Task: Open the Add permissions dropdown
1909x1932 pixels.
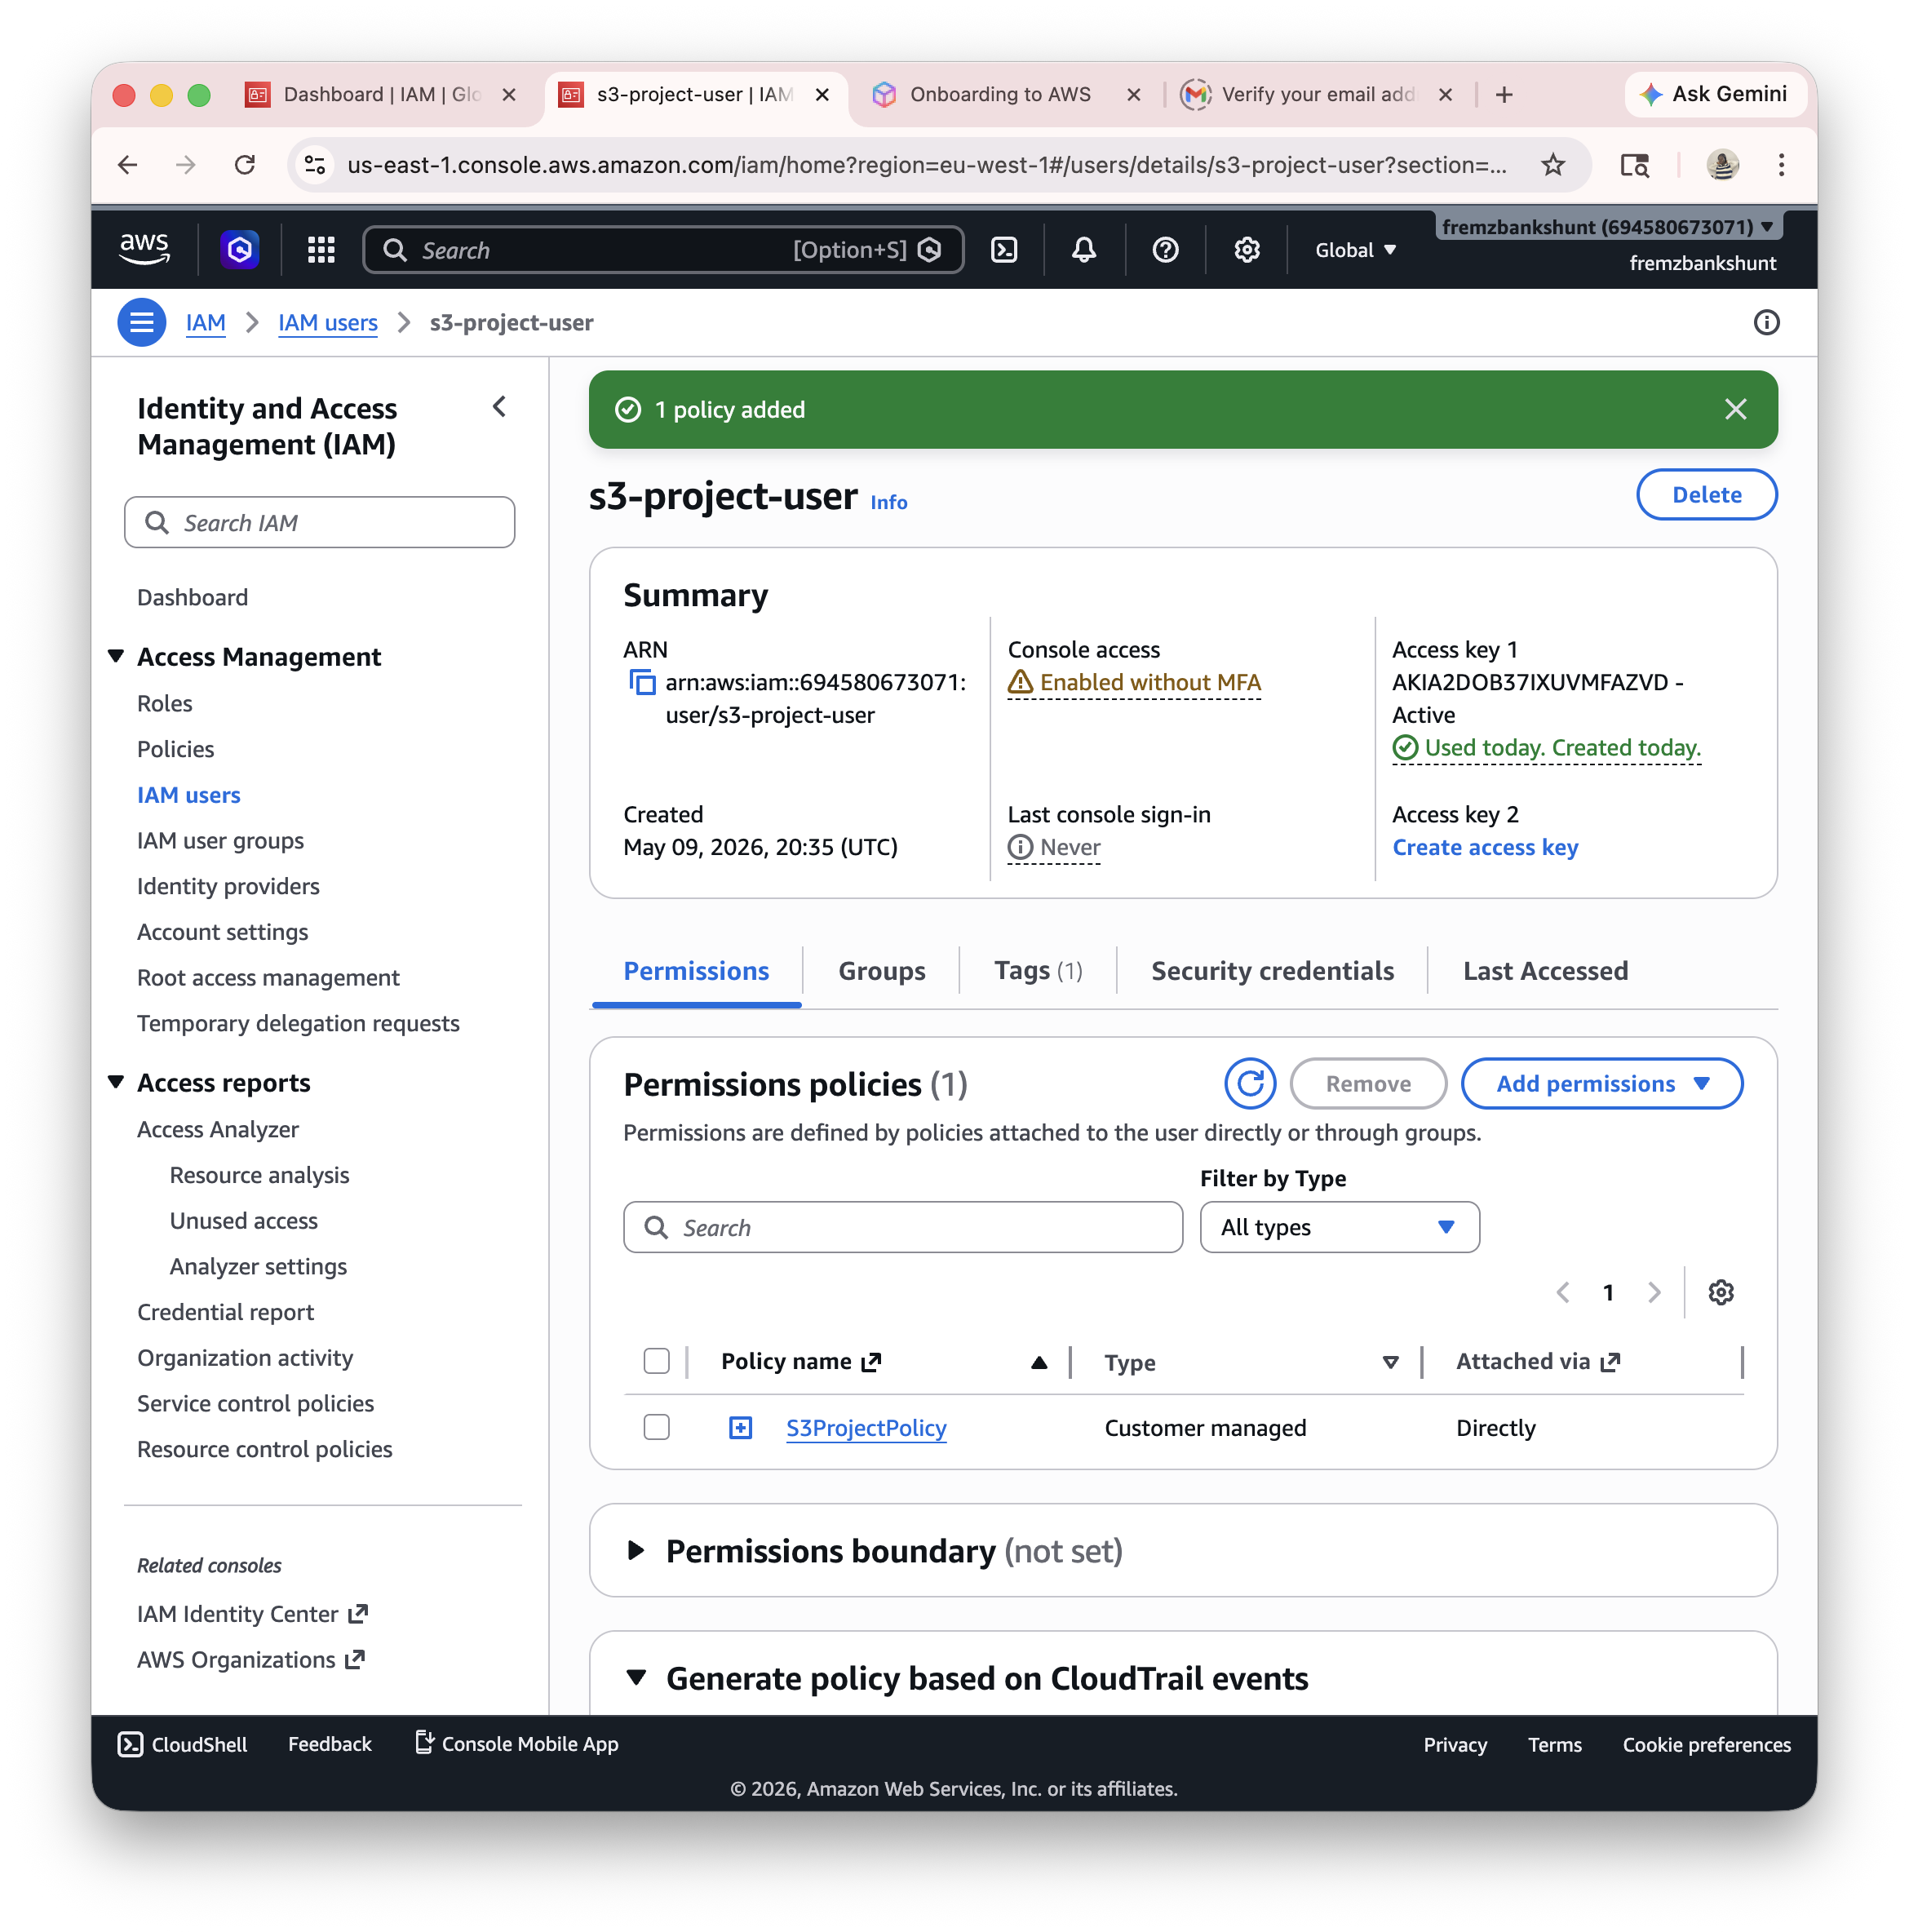Action: pos(1601,1083)
